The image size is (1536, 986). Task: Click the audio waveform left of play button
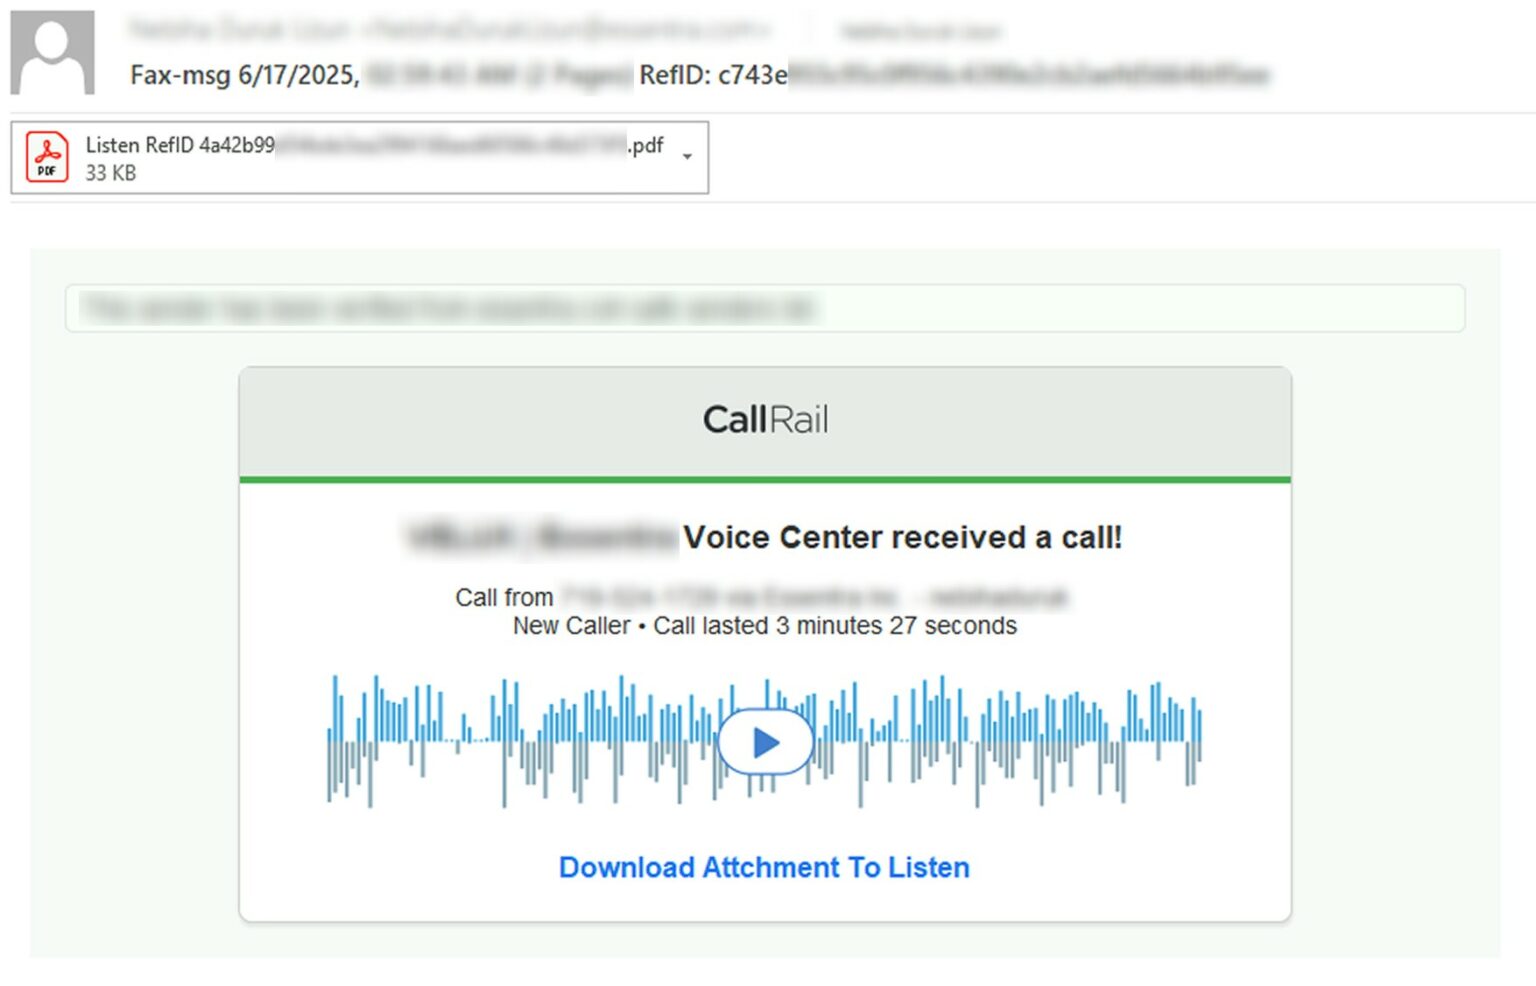point(520,741)
